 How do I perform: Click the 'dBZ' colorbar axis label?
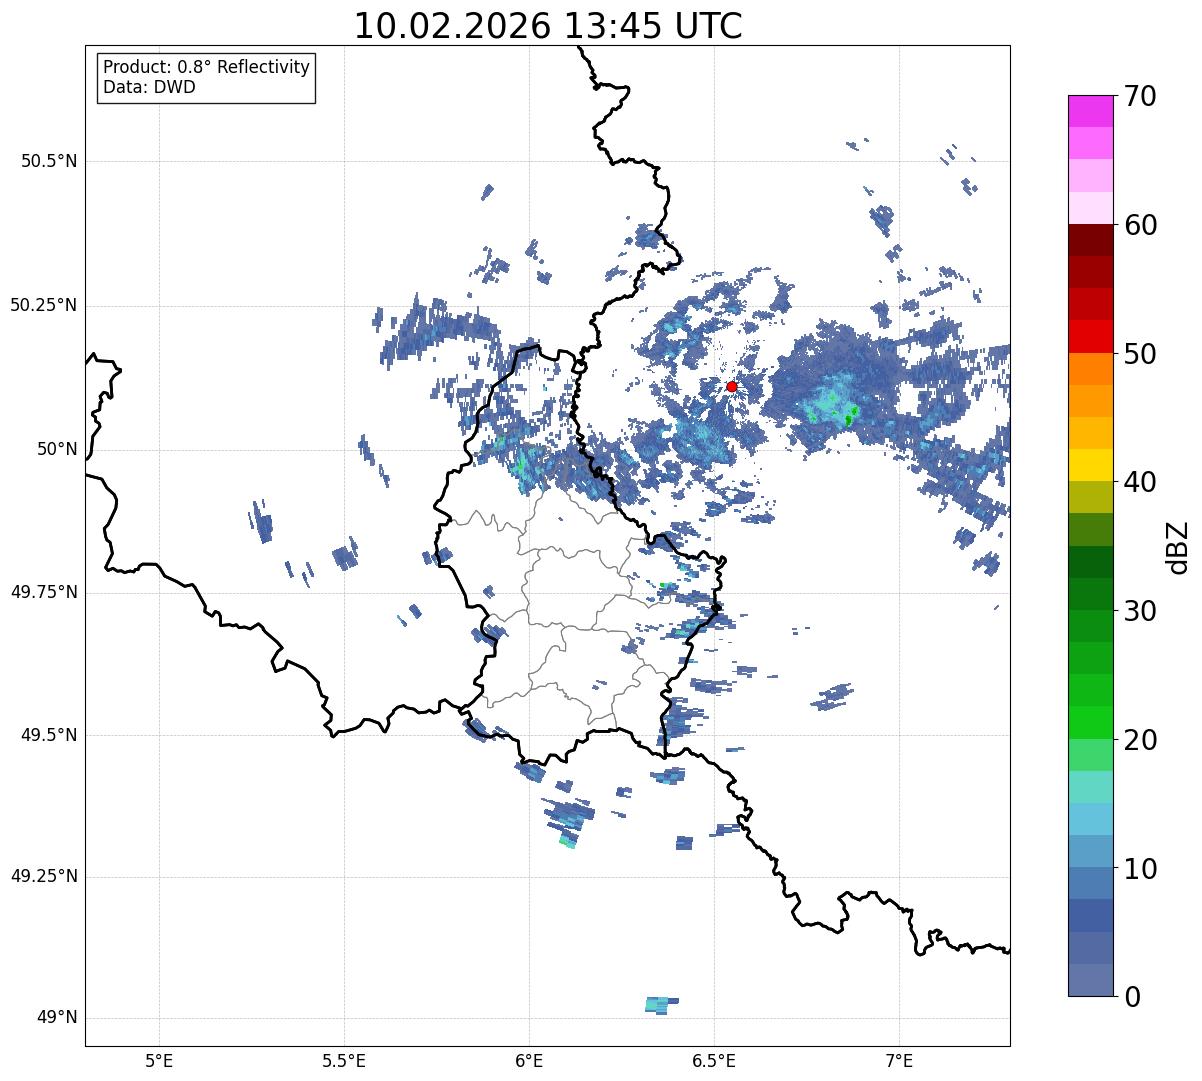[1179, 546]
